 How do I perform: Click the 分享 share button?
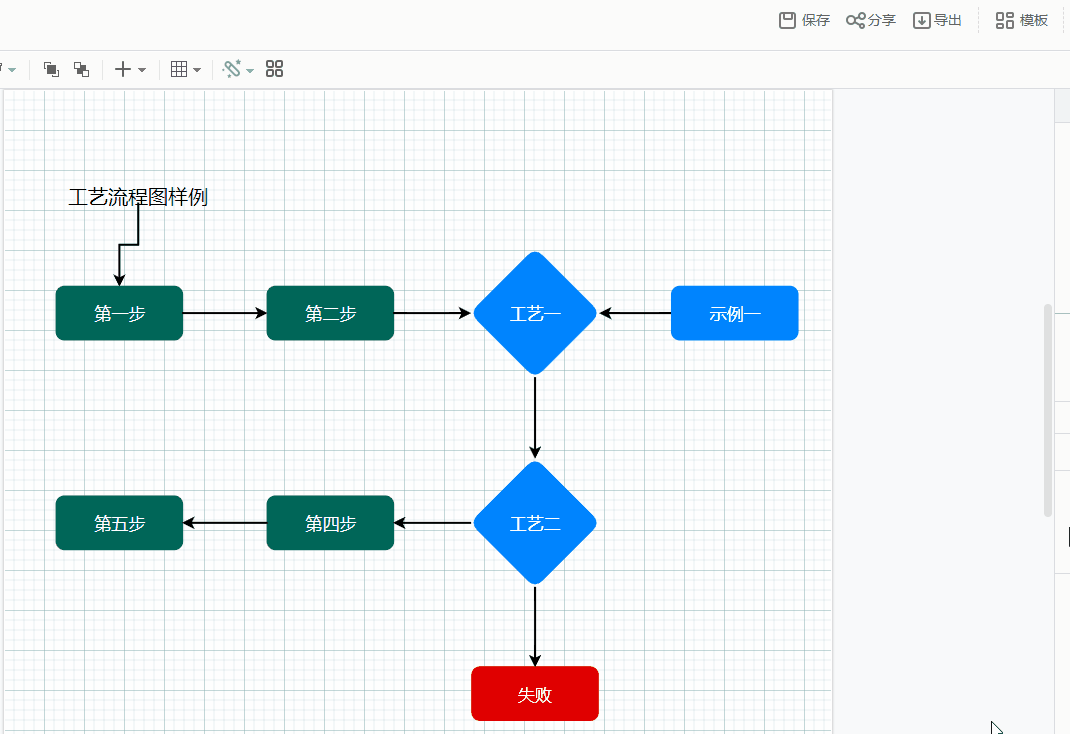[x=871, y=20]
